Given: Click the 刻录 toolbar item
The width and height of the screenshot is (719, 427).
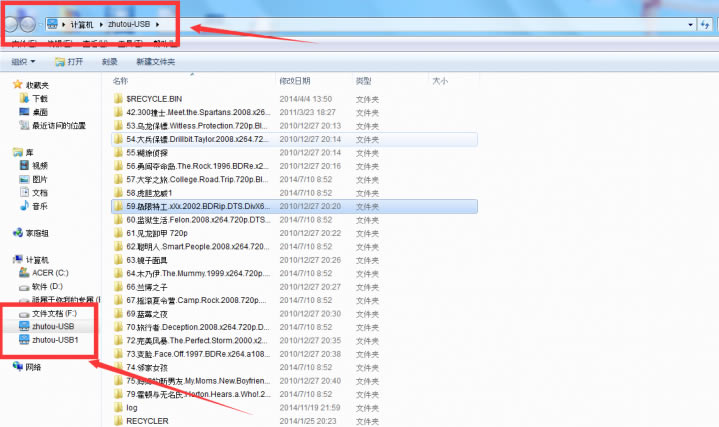Looking at the screenshot, I should (x=110, y=62).
